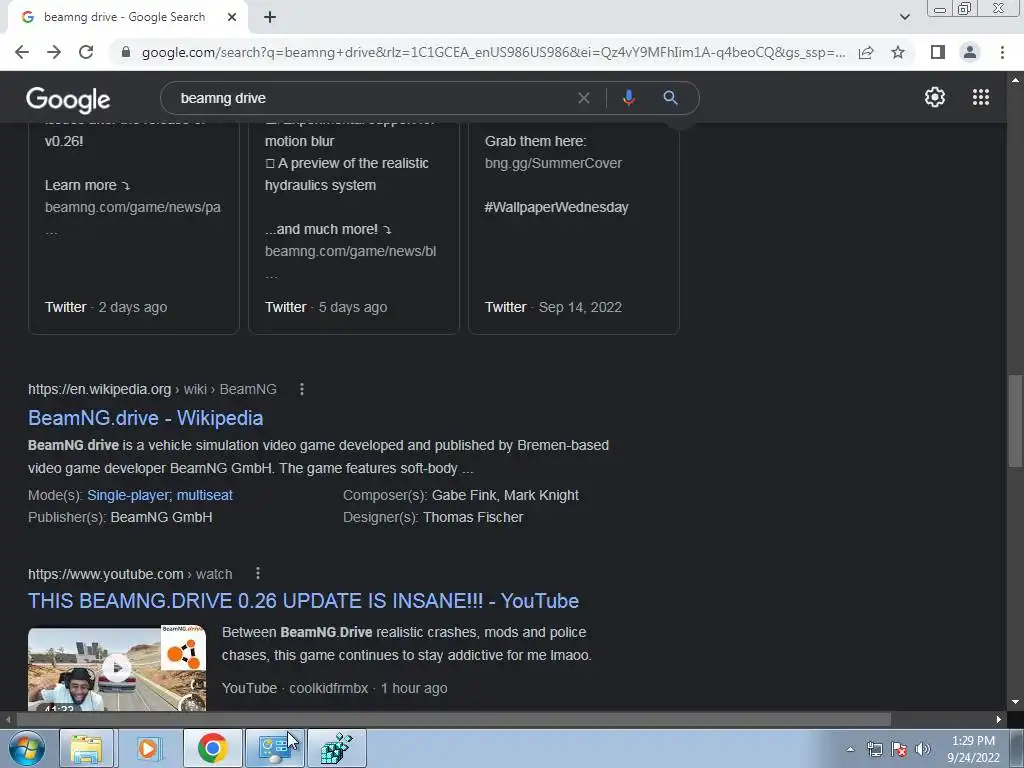Click the horizontal scrollbar thumb
Image resolution: width=1024 pixels, height=768 pixels.
(453, 719)
